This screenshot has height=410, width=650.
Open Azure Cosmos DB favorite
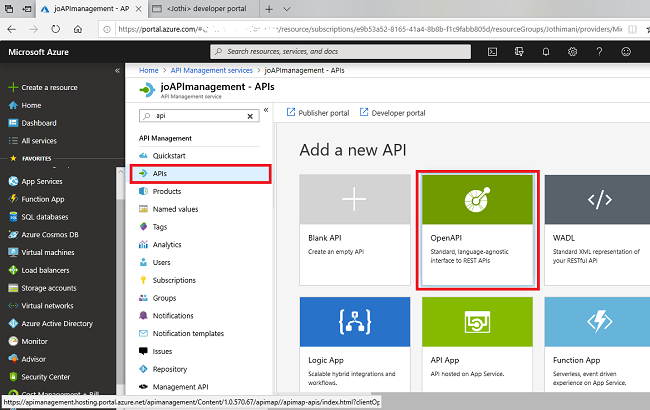pos(50,235)
